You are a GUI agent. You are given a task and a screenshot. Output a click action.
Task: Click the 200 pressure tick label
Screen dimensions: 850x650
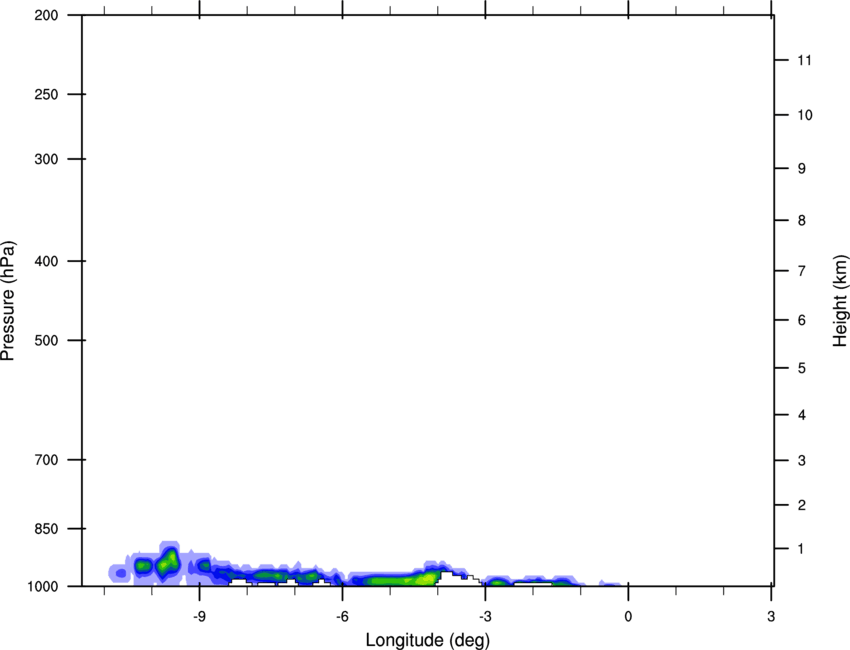[x=46, y=15]
